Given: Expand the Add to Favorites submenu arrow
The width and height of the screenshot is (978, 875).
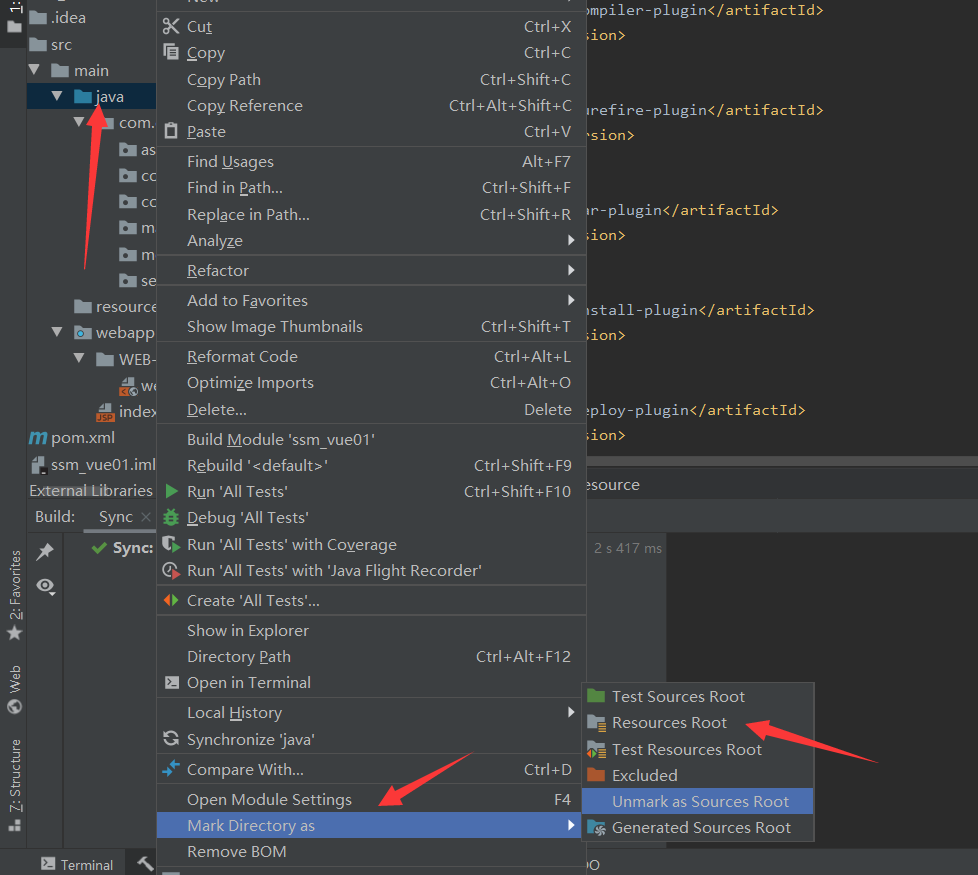Looking at the screenshot, I should pos(571,300).
